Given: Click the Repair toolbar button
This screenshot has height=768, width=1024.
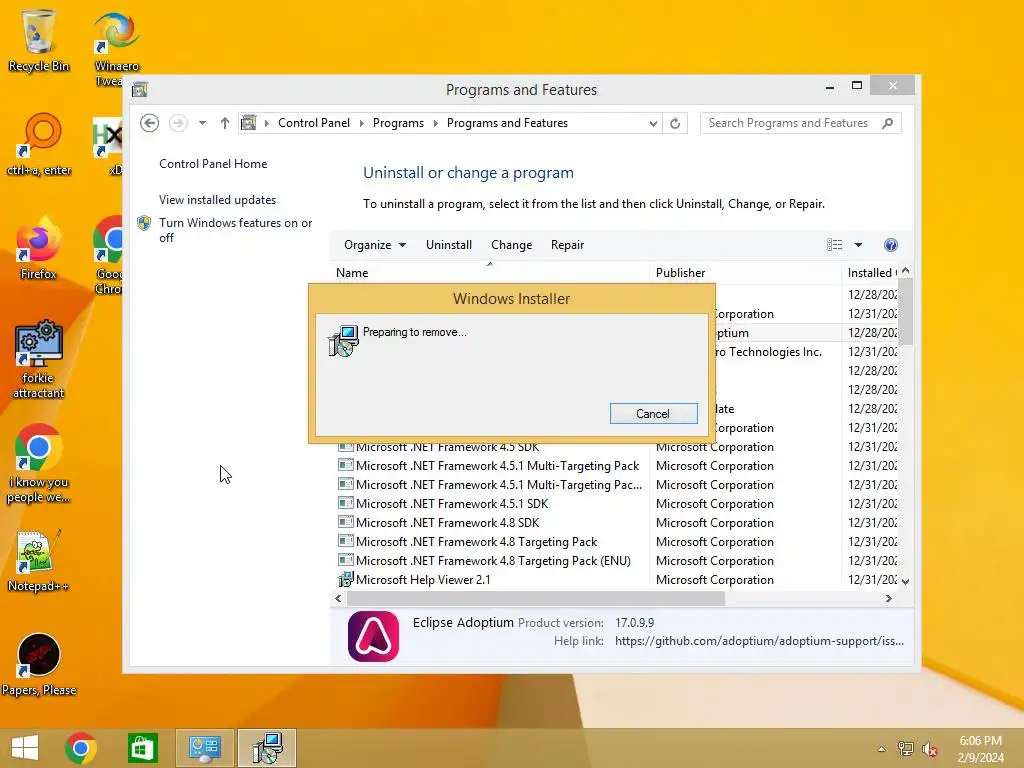Looking at the screenshot, I should pyautogui.click(x=568, y=245).
